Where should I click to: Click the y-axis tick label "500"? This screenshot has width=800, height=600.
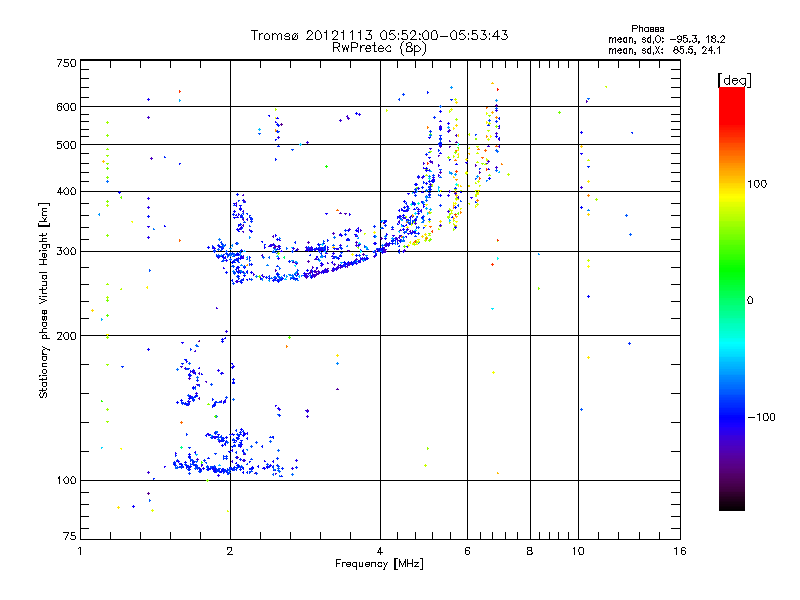(x=66, y=145)
